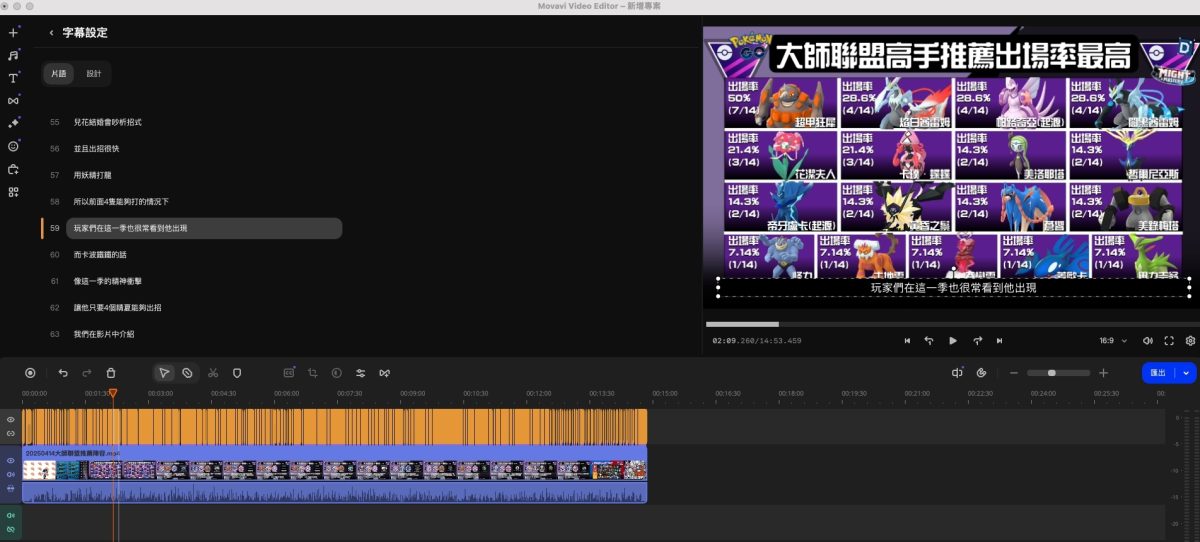
Task: Enter fullscreen preview mode
Action: (1168, 341)
